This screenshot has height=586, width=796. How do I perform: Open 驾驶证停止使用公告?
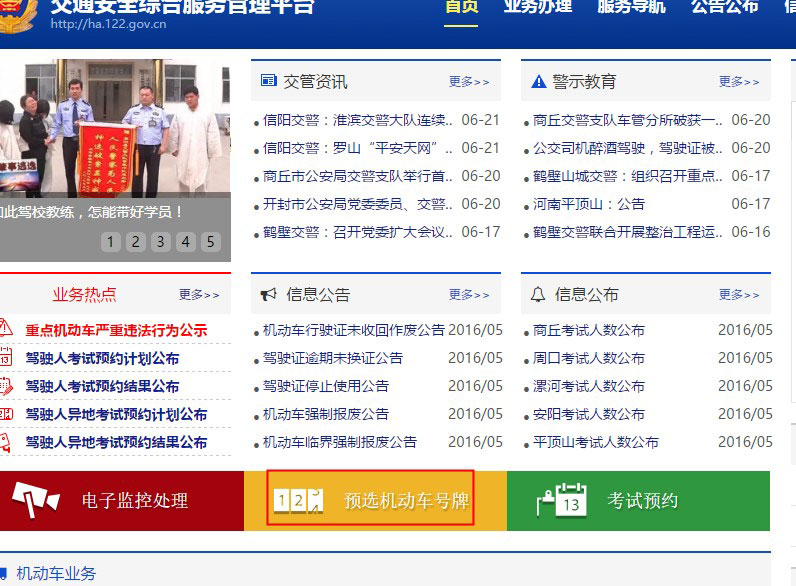coord(325,386)
